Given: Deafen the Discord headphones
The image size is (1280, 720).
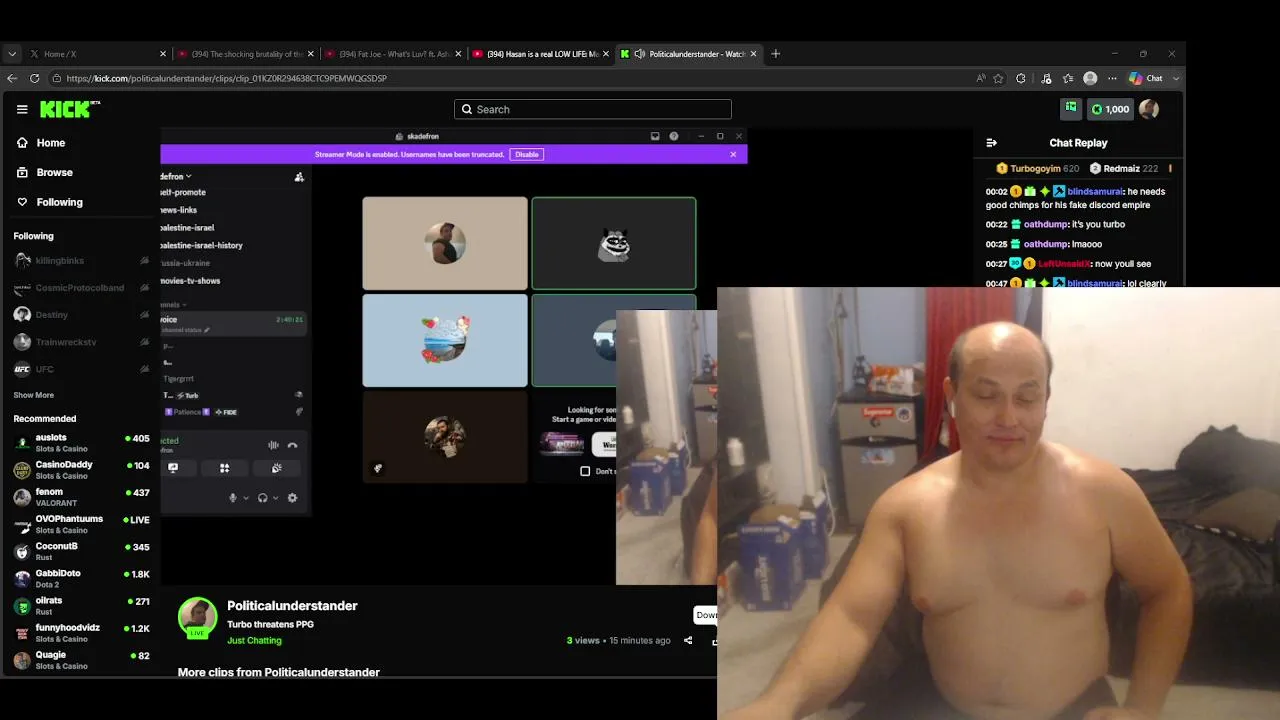Looking at the screenshot, I should coord(262,498).
